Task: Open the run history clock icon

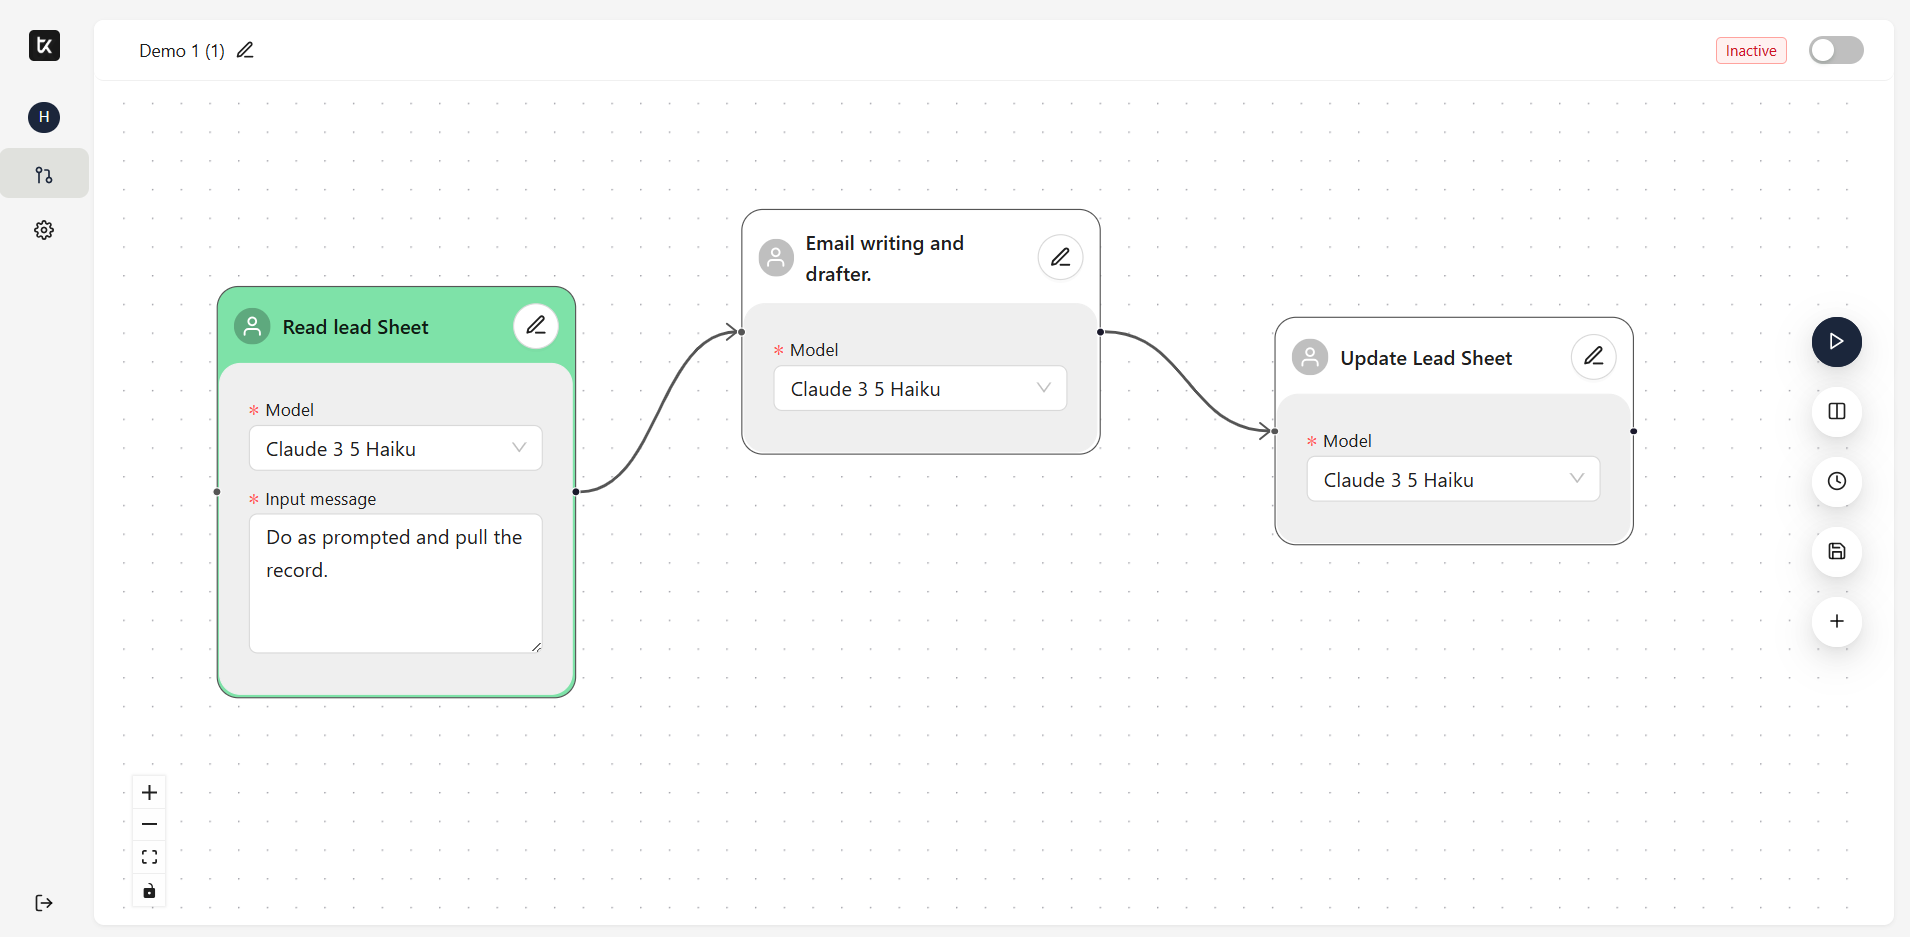Action: point(1836,482)
